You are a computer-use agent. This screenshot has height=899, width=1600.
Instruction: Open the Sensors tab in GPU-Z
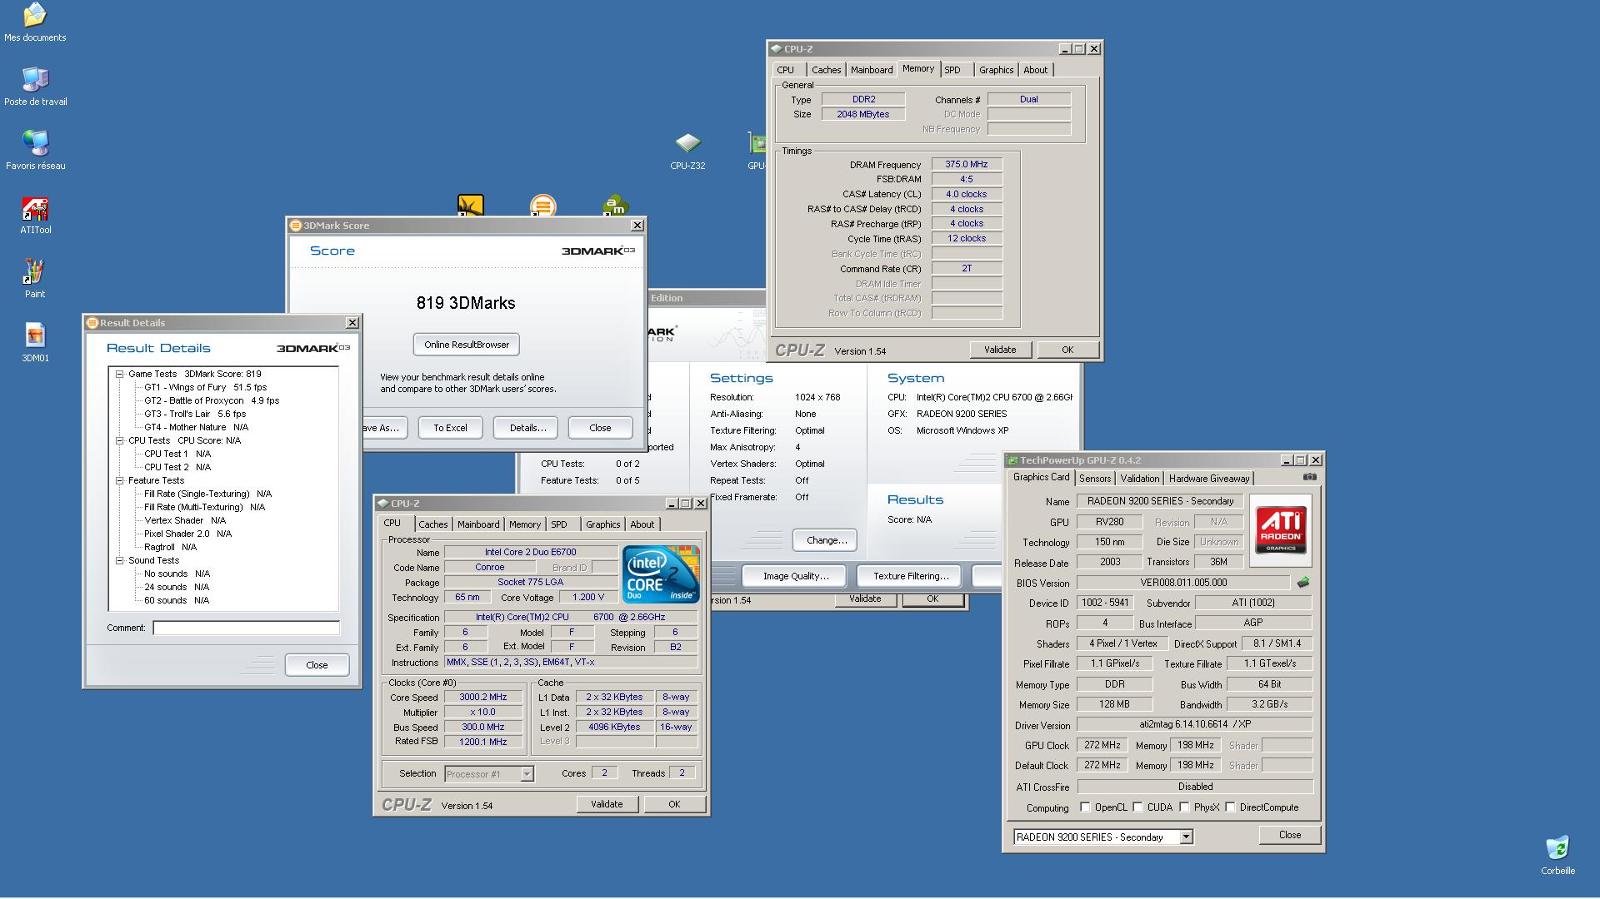(1095, 478)
